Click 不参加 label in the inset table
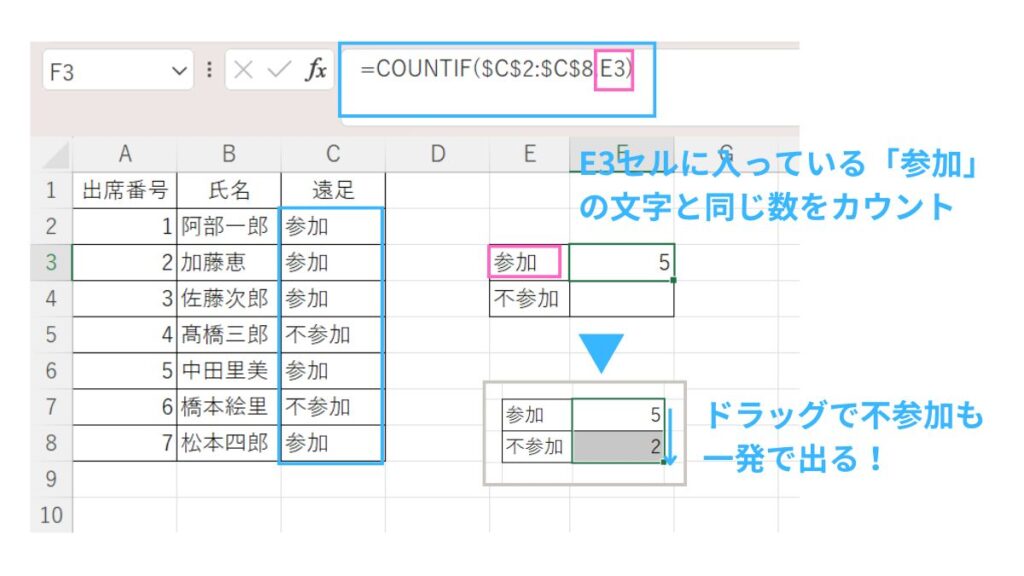 tap(537, 447)
